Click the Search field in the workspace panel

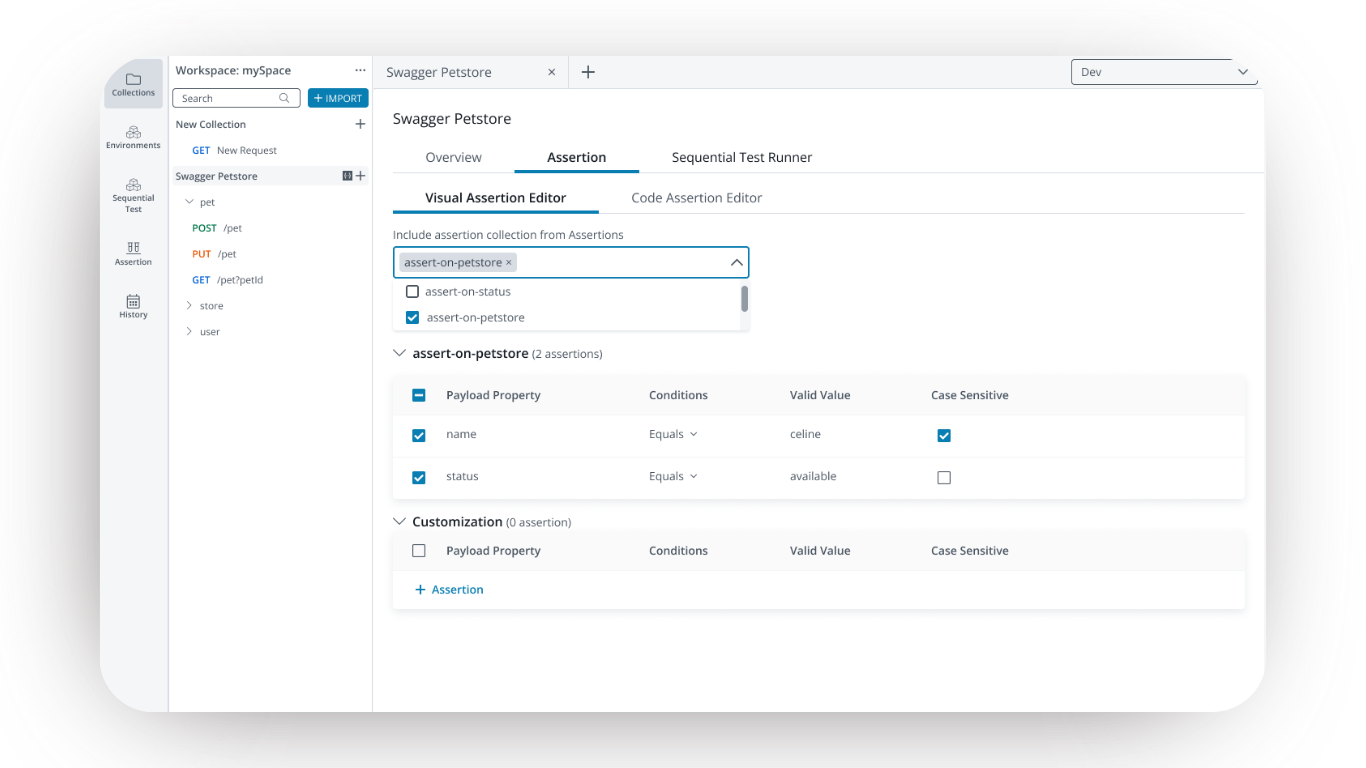(236, 98)
